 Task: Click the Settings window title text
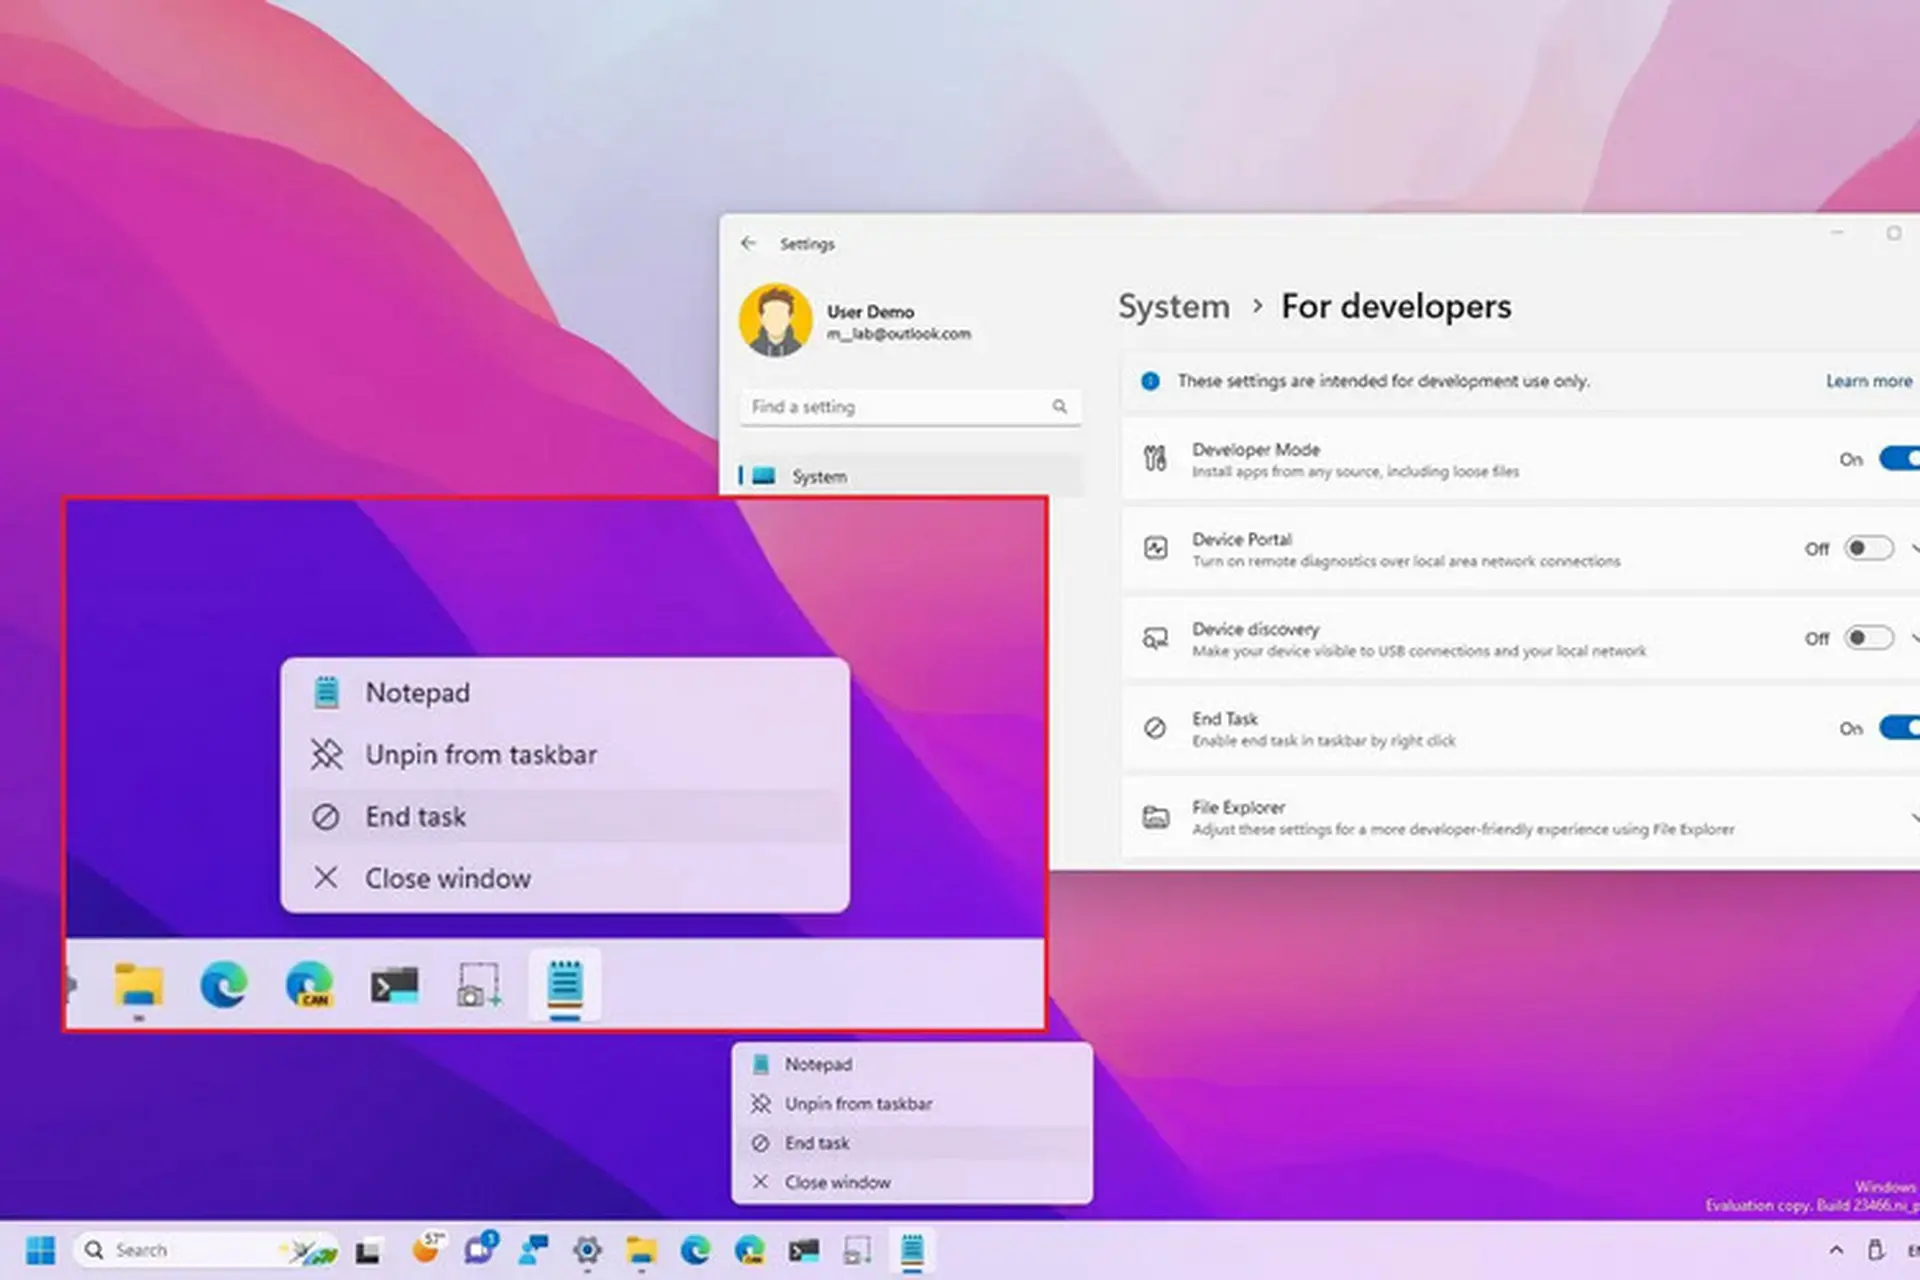[807, 244]
